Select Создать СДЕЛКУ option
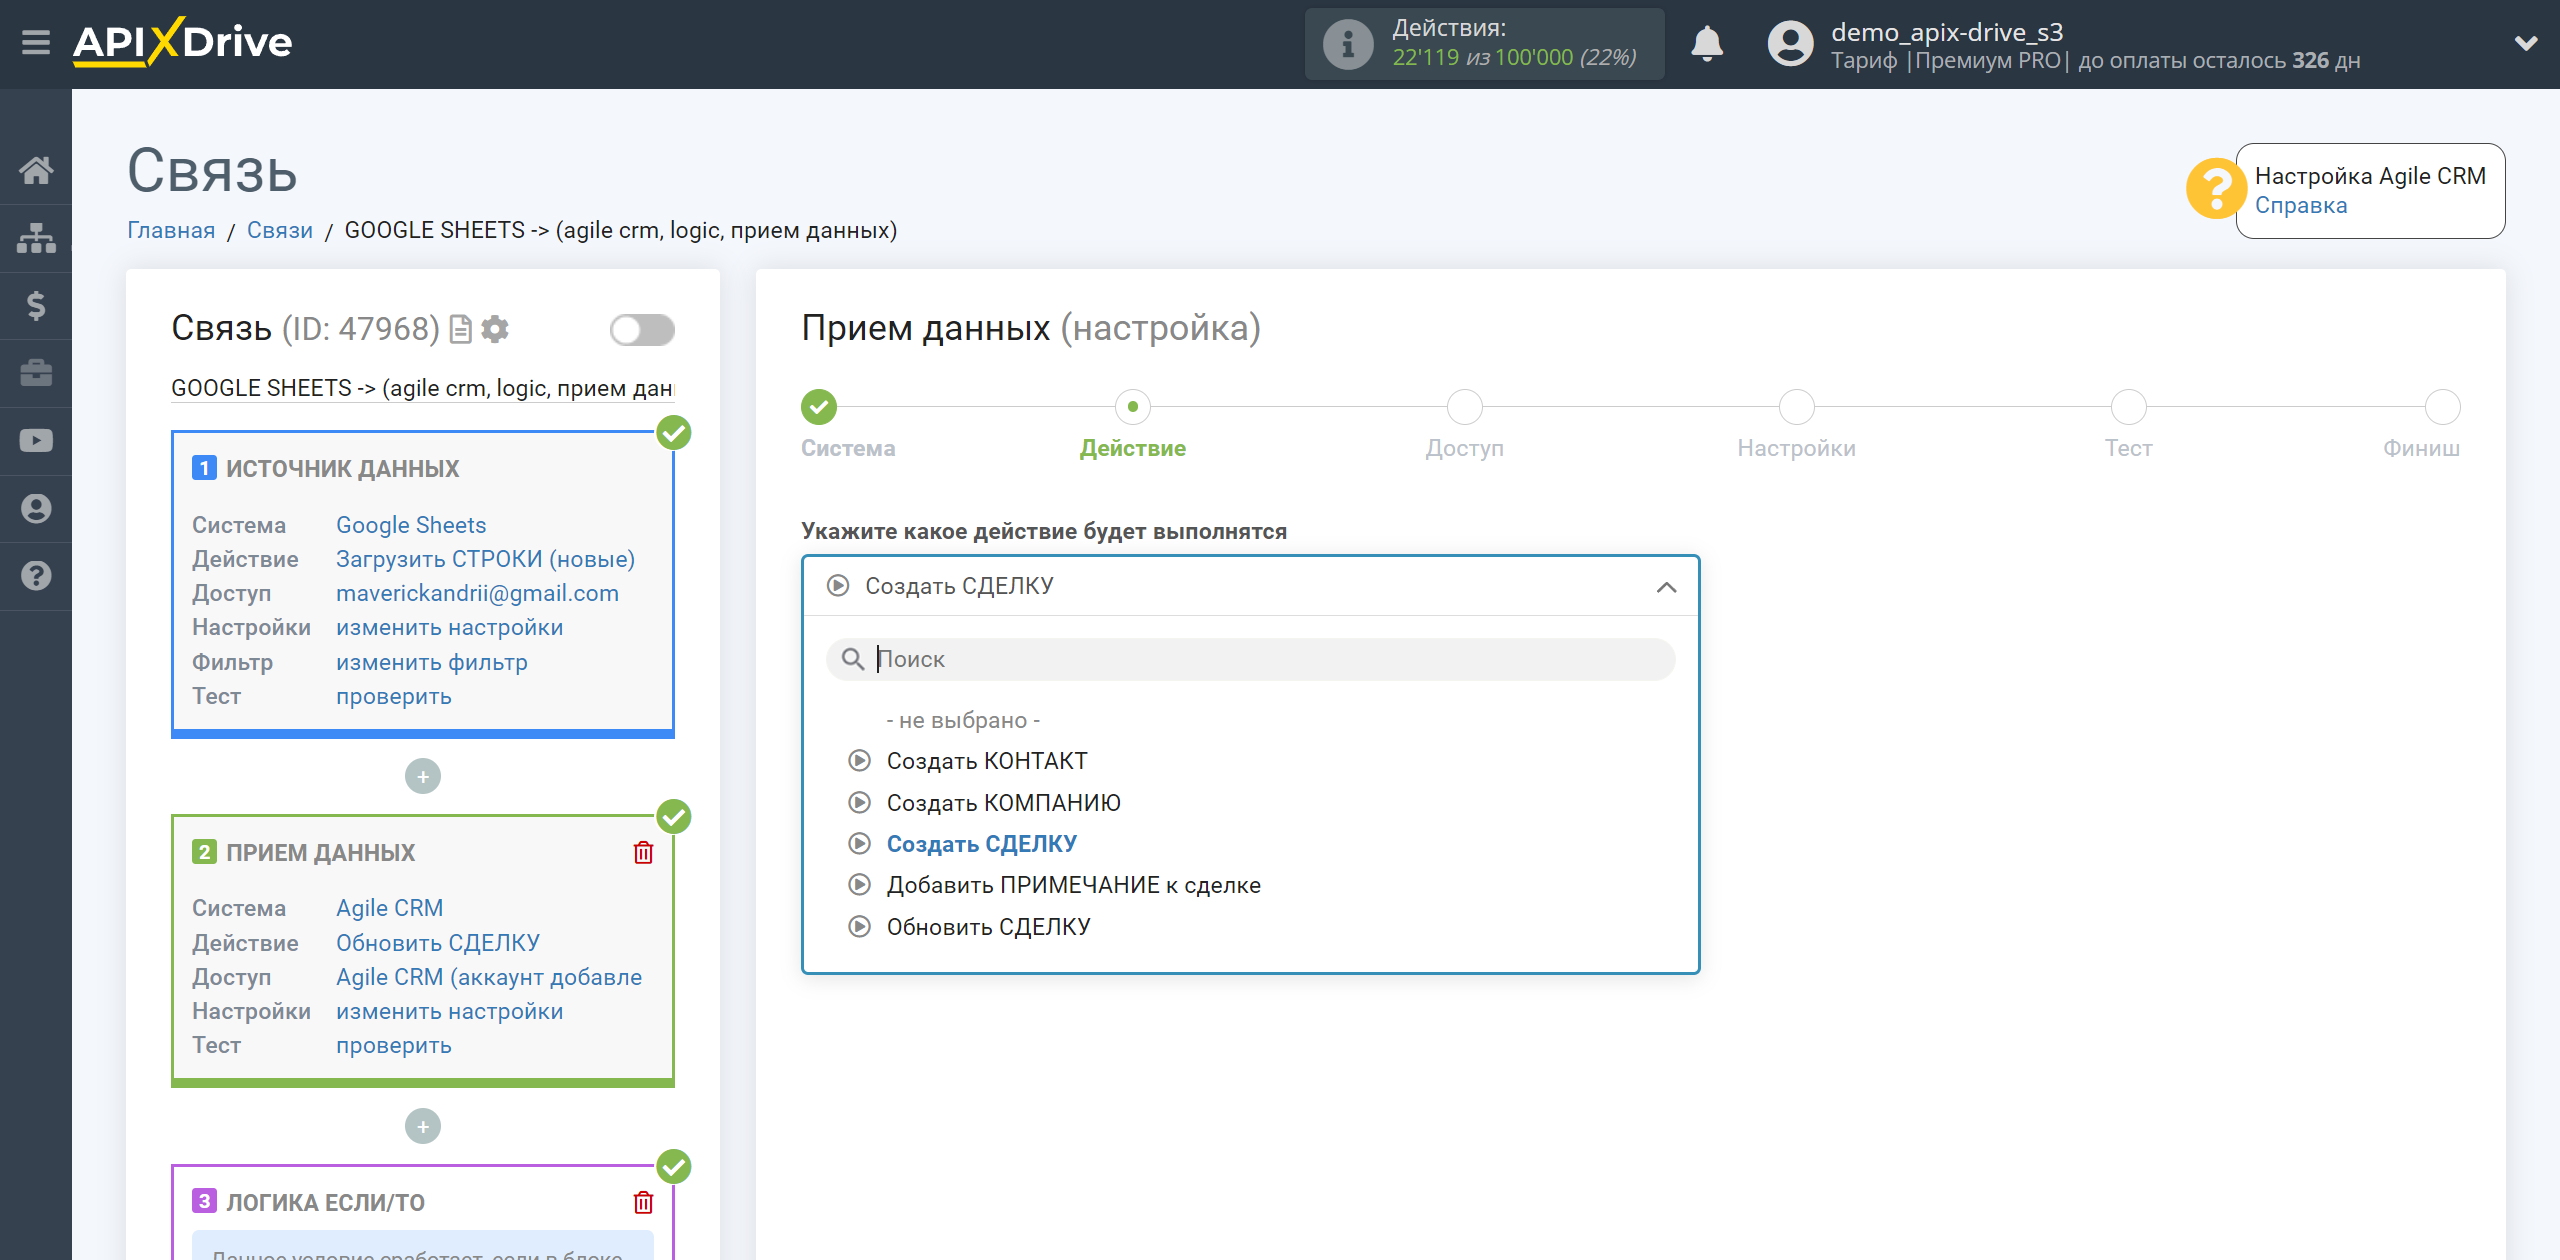Screen dimensions: 2560x1260 [x=981, y=844]
